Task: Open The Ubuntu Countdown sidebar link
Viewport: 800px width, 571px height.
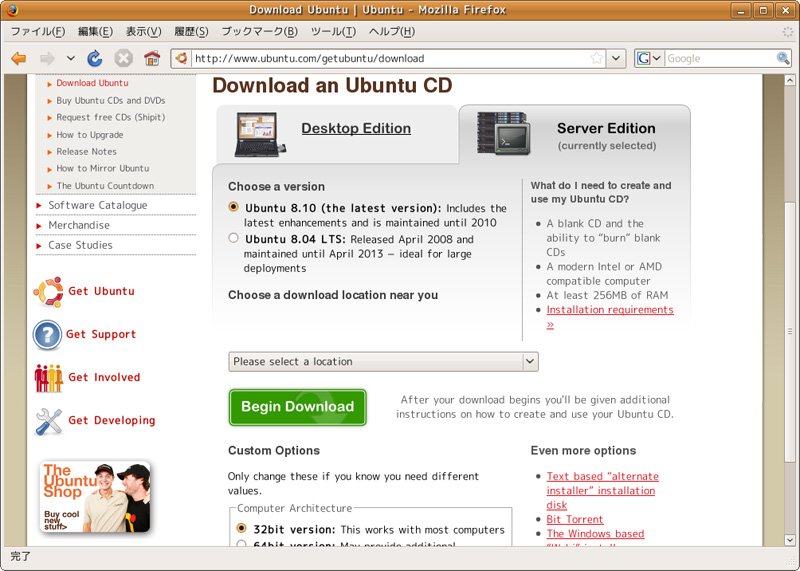Action: [105, 186]
